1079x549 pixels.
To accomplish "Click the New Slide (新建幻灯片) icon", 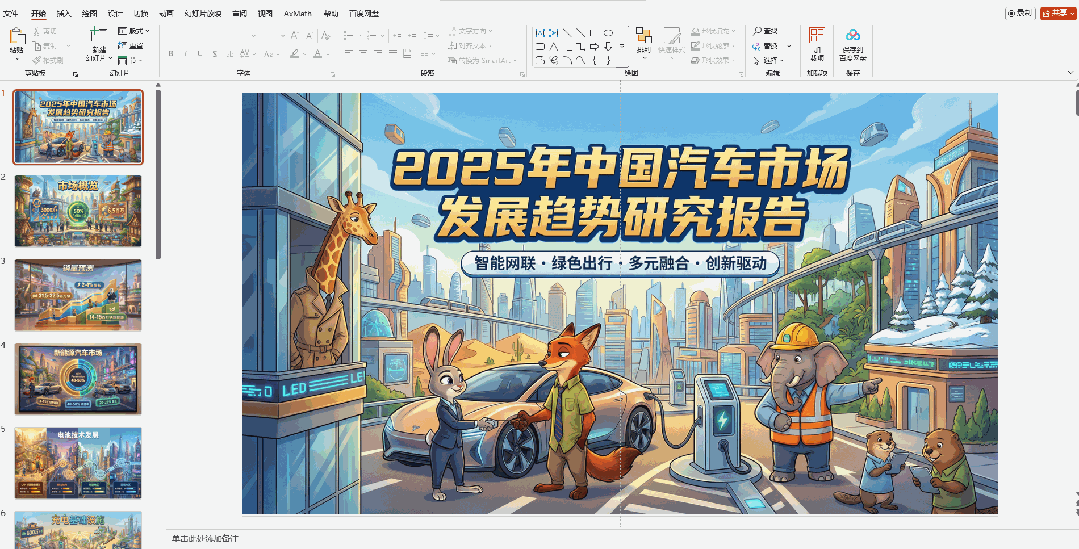I will pyautogui.click(x=98, y=36).
